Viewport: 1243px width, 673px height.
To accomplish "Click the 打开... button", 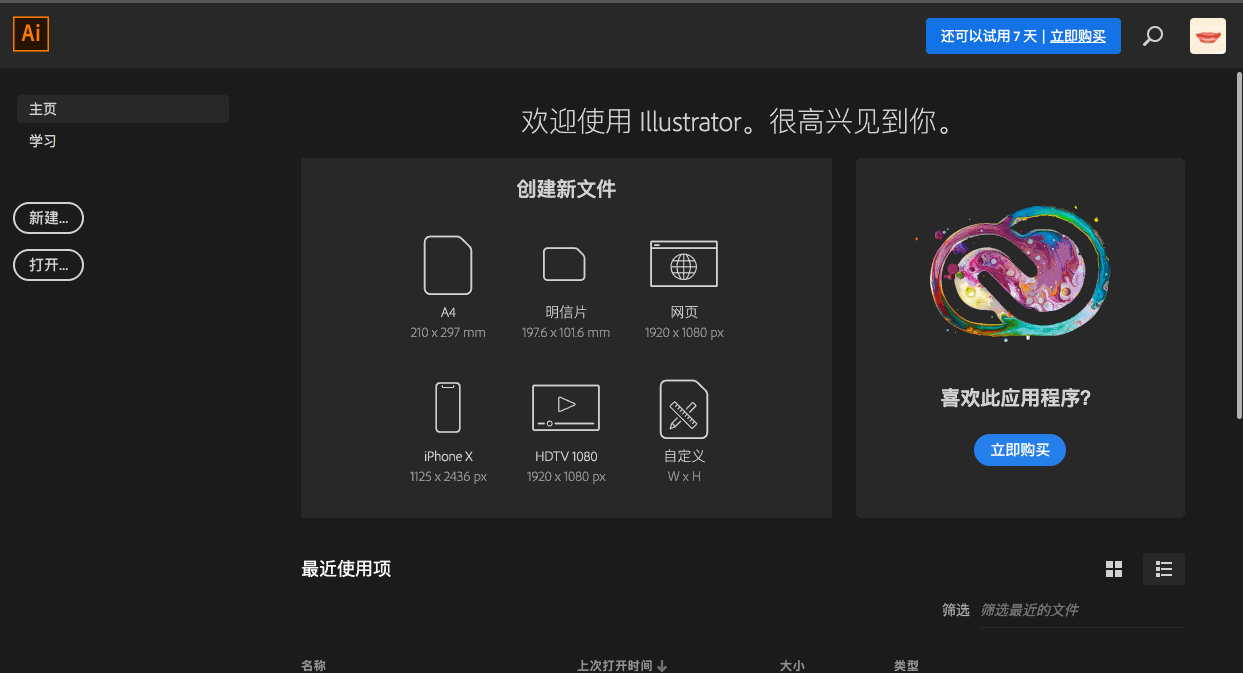I will coord(48,265).
